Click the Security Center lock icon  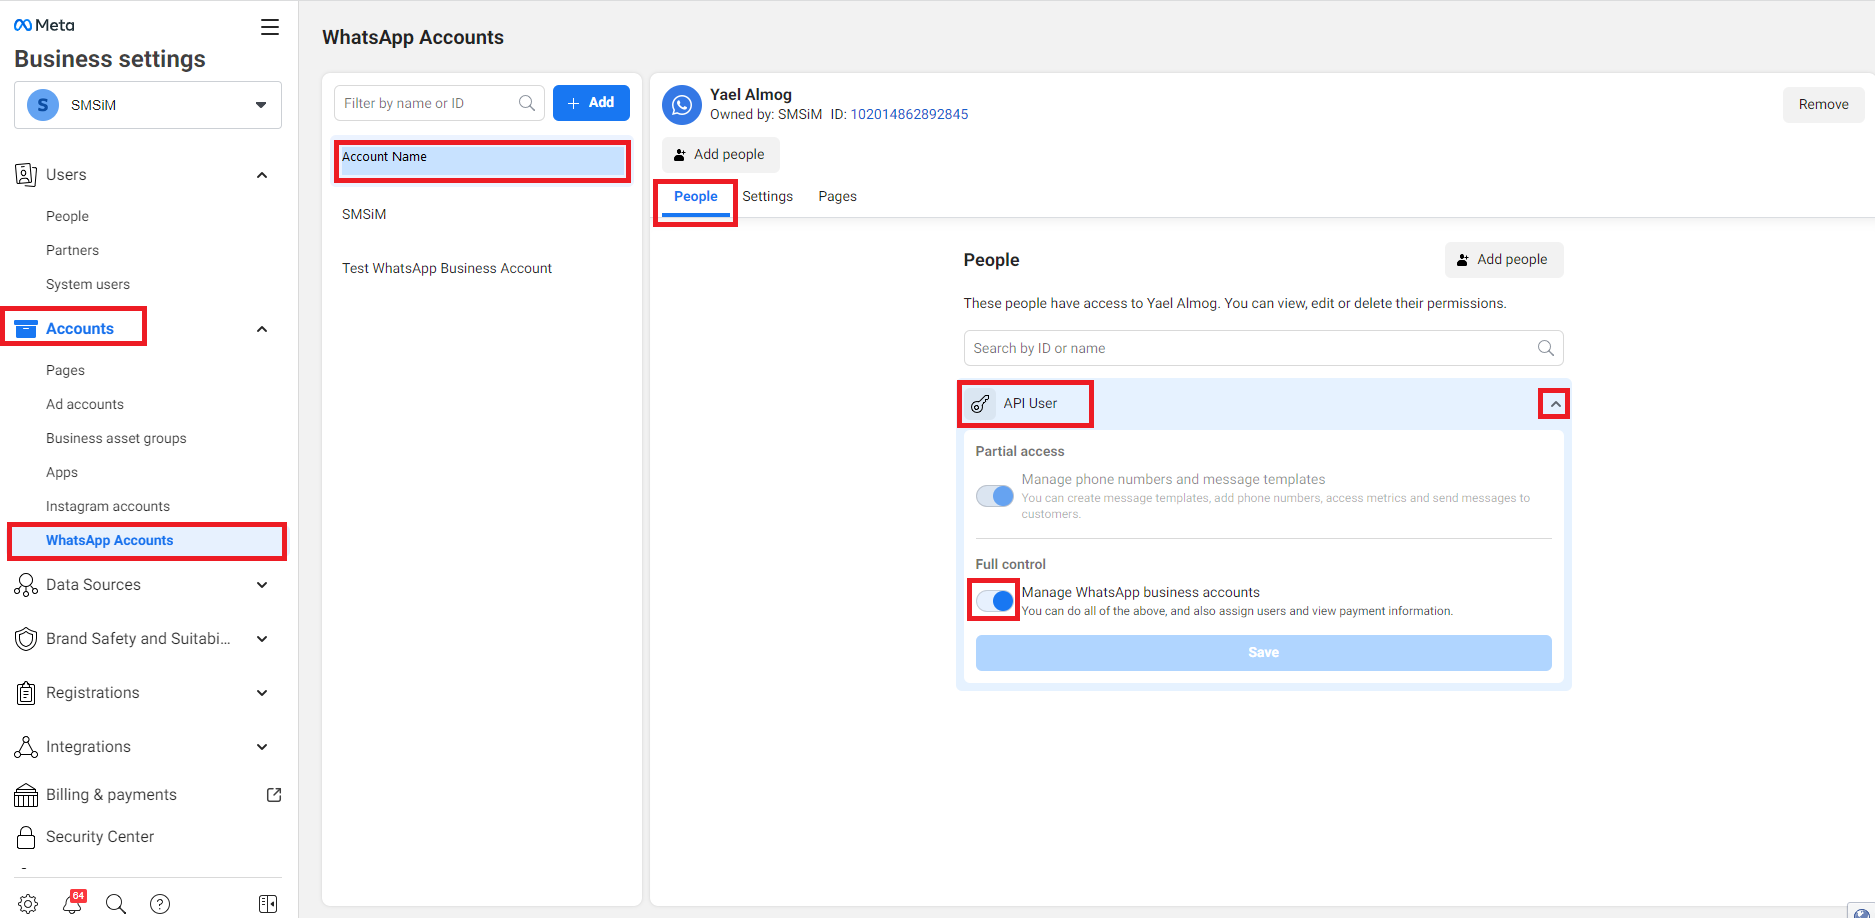point(26,837)
